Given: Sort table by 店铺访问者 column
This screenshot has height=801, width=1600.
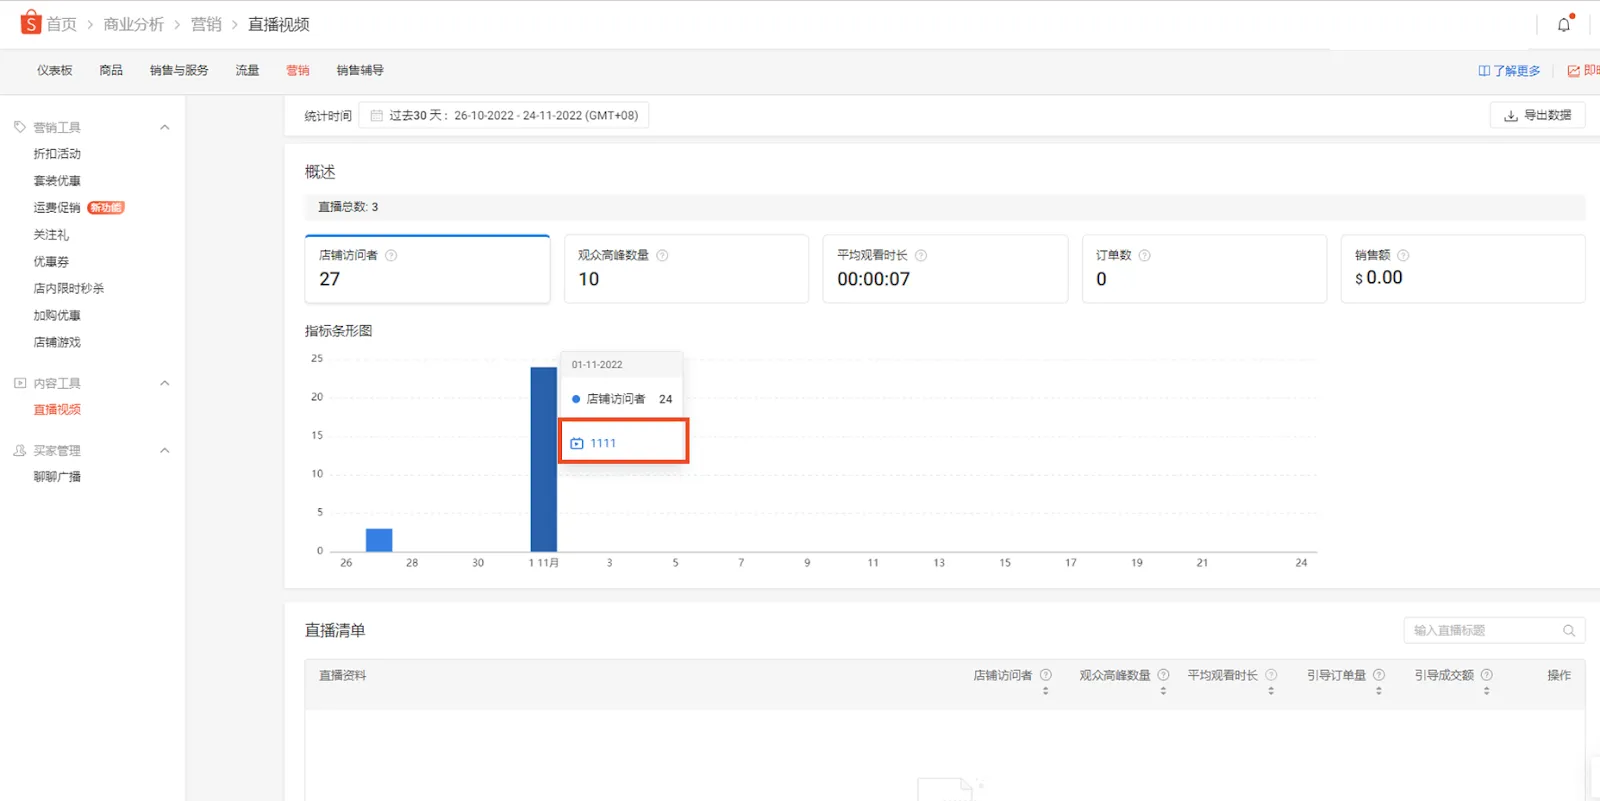Looking at the screenshot, I should click(x=1046, y=690).
